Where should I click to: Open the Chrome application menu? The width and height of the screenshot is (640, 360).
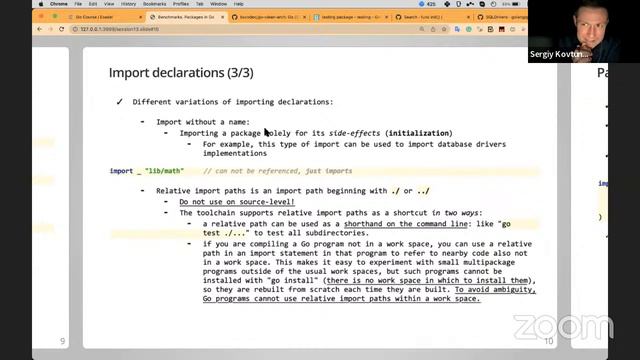(59, 4)
